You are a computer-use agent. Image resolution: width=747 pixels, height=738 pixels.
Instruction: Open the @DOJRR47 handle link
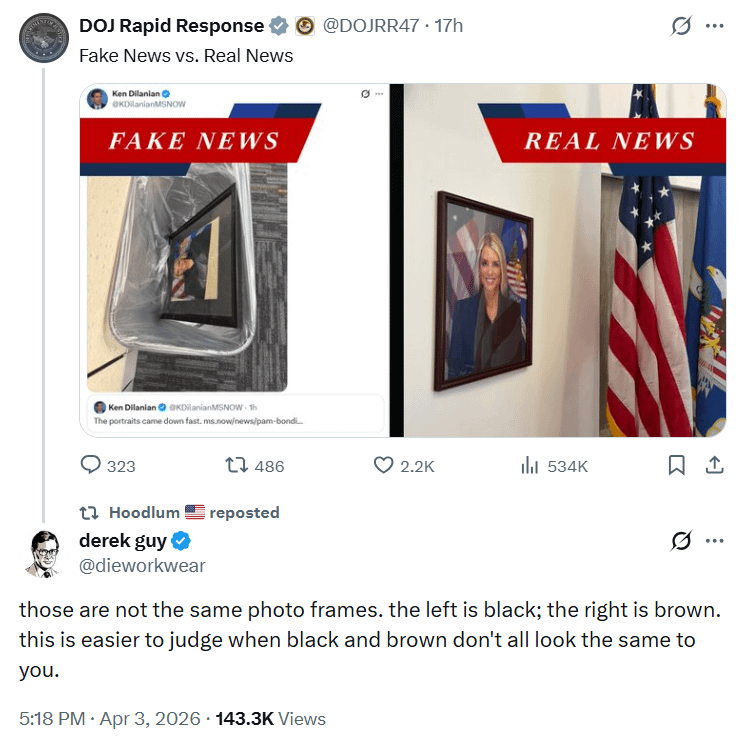(371, 26)
